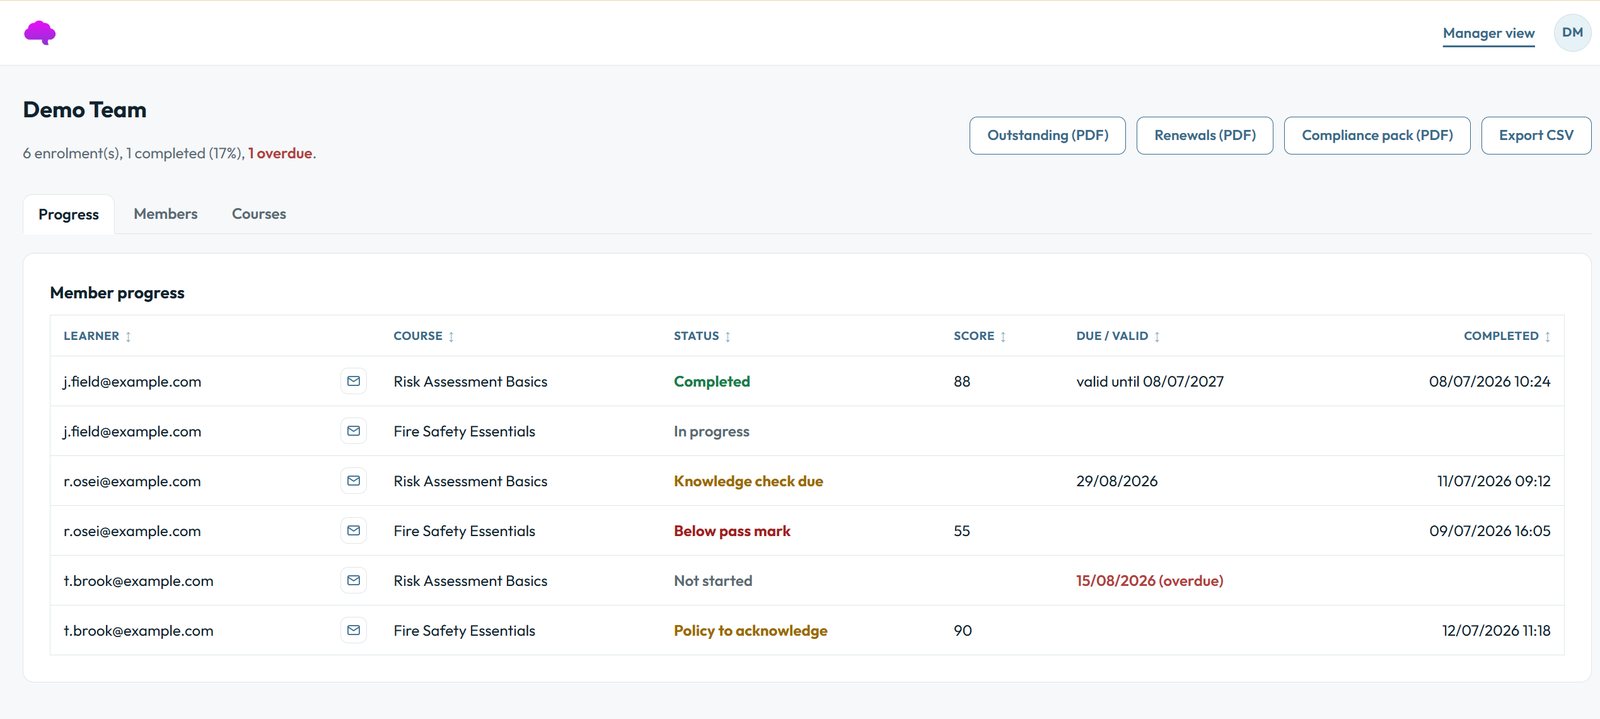Viewport: 1600px width, 719px height.
Task: Click completed time 09/07/2026 16:05
Action: 1490,531
